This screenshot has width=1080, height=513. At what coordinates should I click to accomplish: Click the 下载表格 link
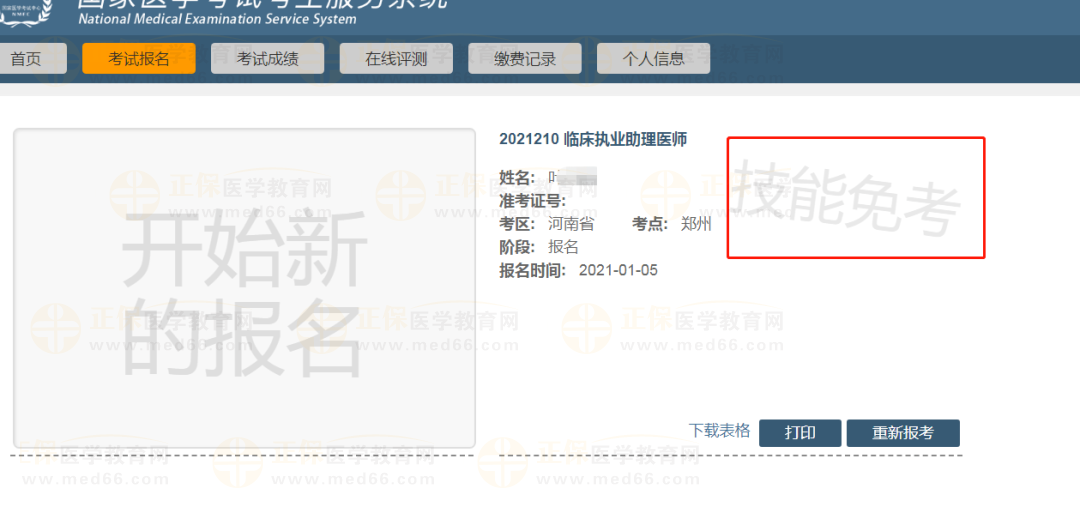(719, 431)
